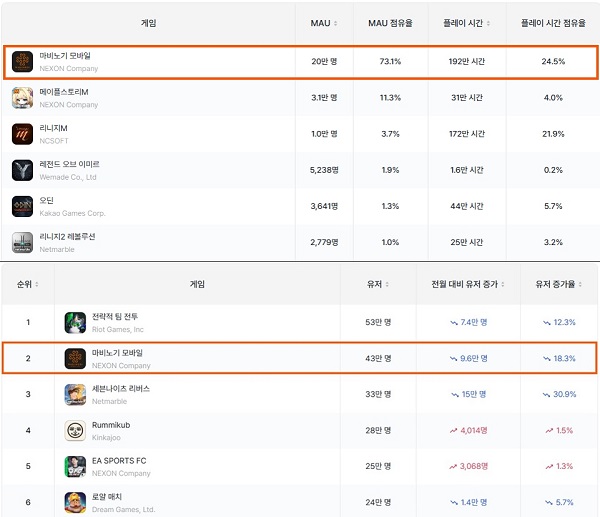
Task: Click the EA SPORTS FC game icon
Action: pyautogui.click(x=75, y=466)
